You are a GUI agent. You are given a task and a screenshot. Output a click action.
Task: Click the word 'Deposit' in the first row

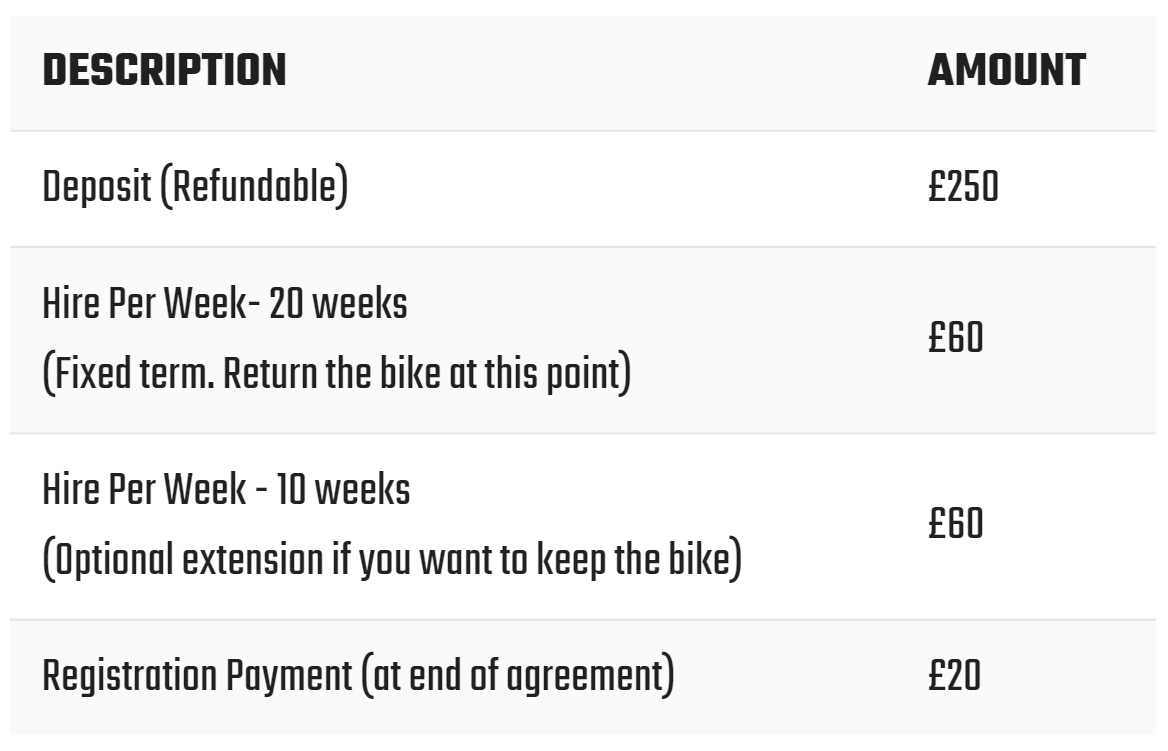pos(97,186)
